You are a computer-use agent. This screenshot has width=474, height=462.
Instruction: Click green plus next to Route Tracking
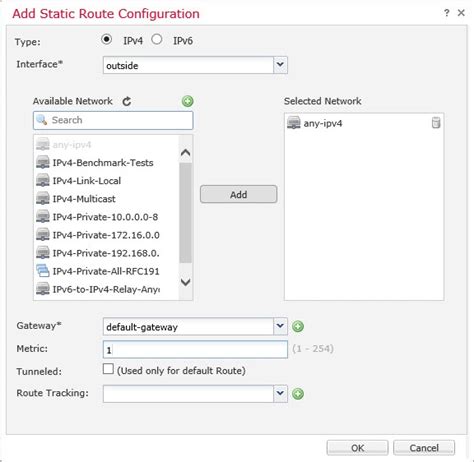pyautogui.click(x=298, y=394)
